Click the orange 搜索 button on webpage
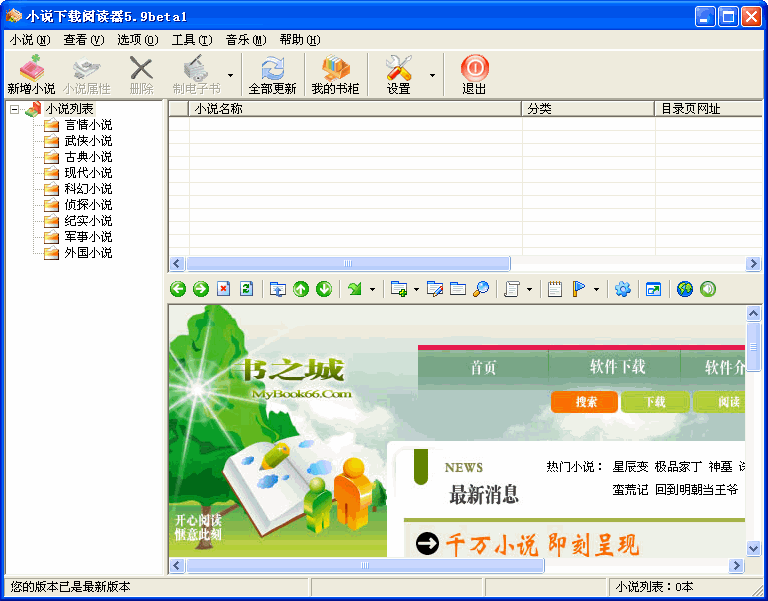This screenshot has width=768, height=601. (583, 402)
